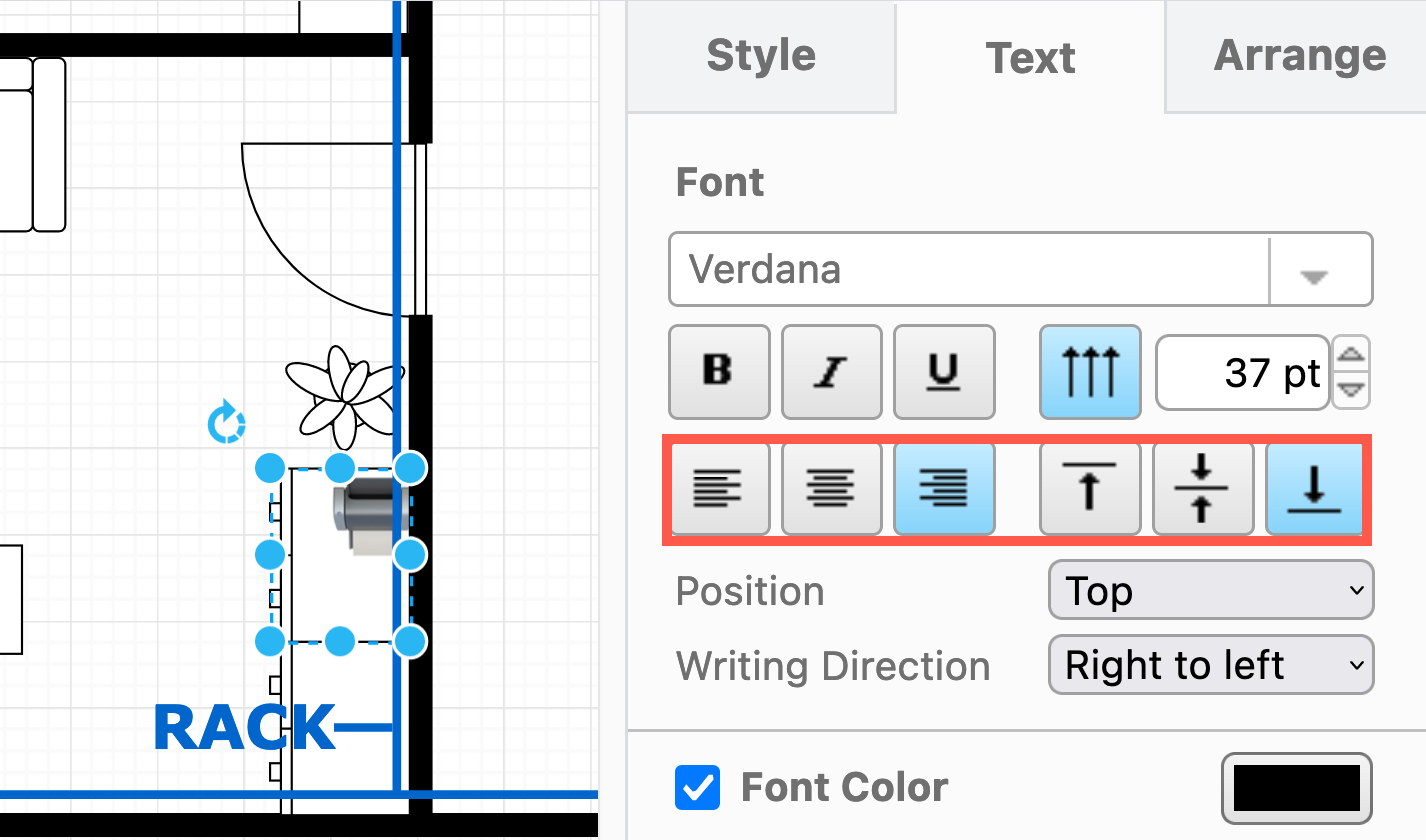Screen dimensions: 1426x840
Task: Apply italic formatting to the text
Action: click(x=831, y=371)
